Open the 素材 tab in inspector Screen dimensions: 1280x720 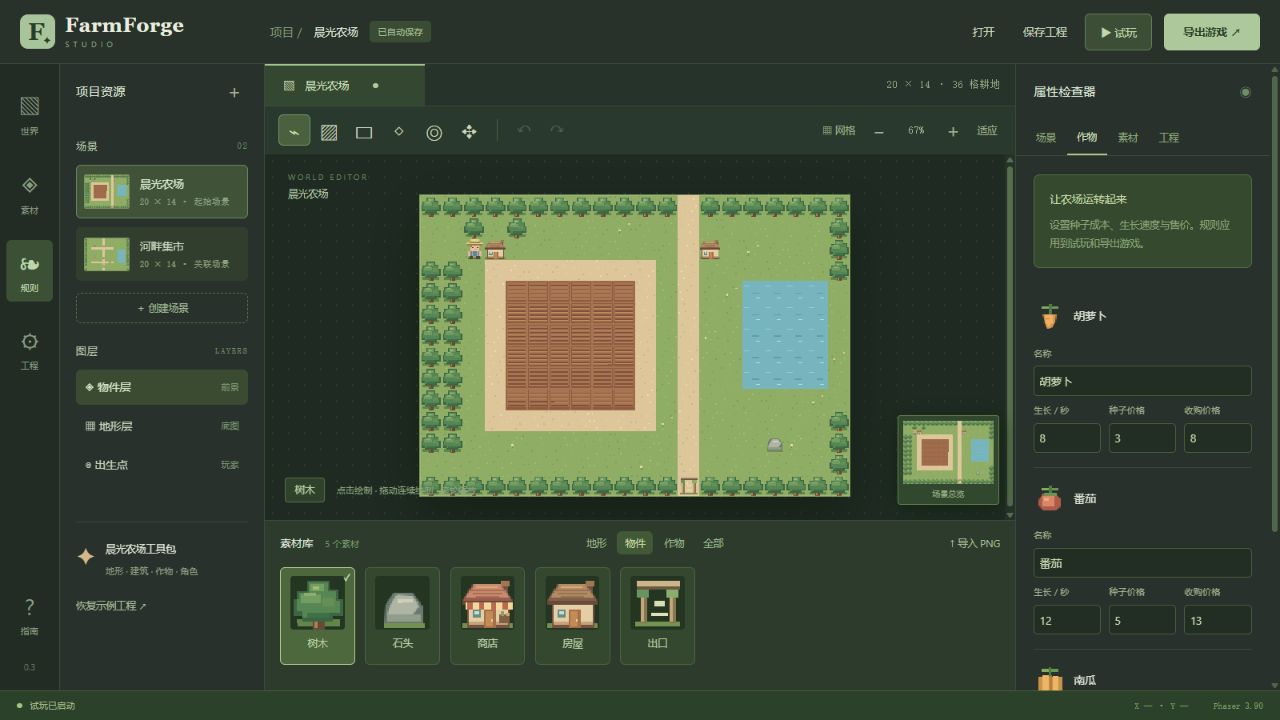click(x=1128, y=138)
